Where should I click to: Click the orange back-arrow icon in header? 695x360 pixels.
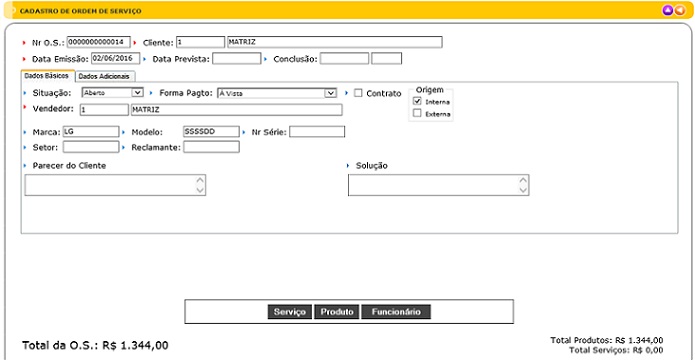[x=680, y=10]
